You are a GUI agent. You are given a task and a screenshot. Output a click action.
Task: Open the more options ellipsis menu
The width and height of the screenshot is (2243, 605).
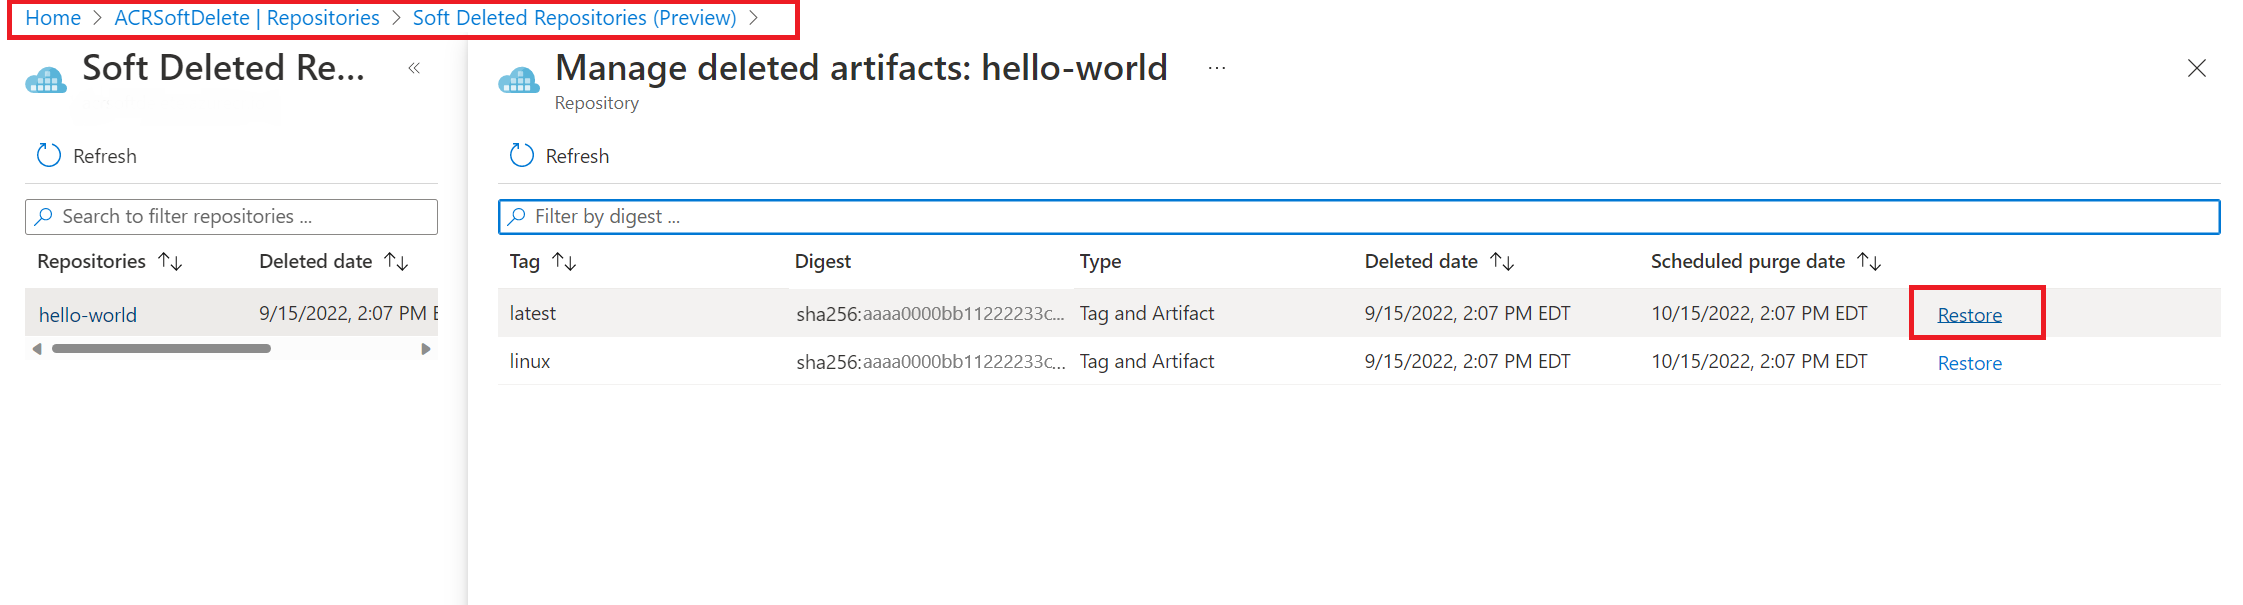[x=1216, y=68]
